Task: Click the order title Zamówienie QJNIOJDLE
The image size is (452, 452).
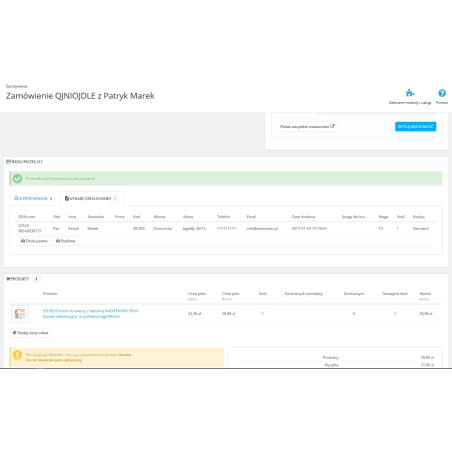Action: pyautogui.click(x=80, y=96)
